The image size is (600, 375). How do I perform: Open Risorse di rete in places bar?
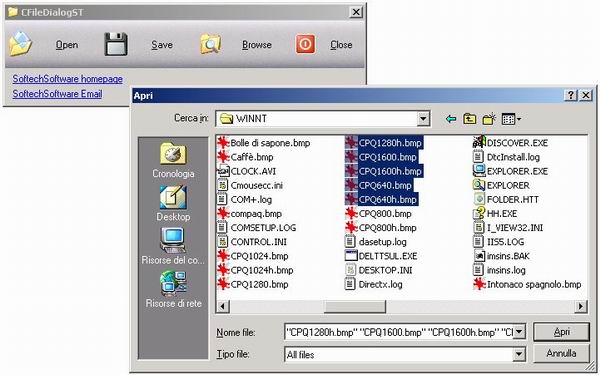click(173, 289)
